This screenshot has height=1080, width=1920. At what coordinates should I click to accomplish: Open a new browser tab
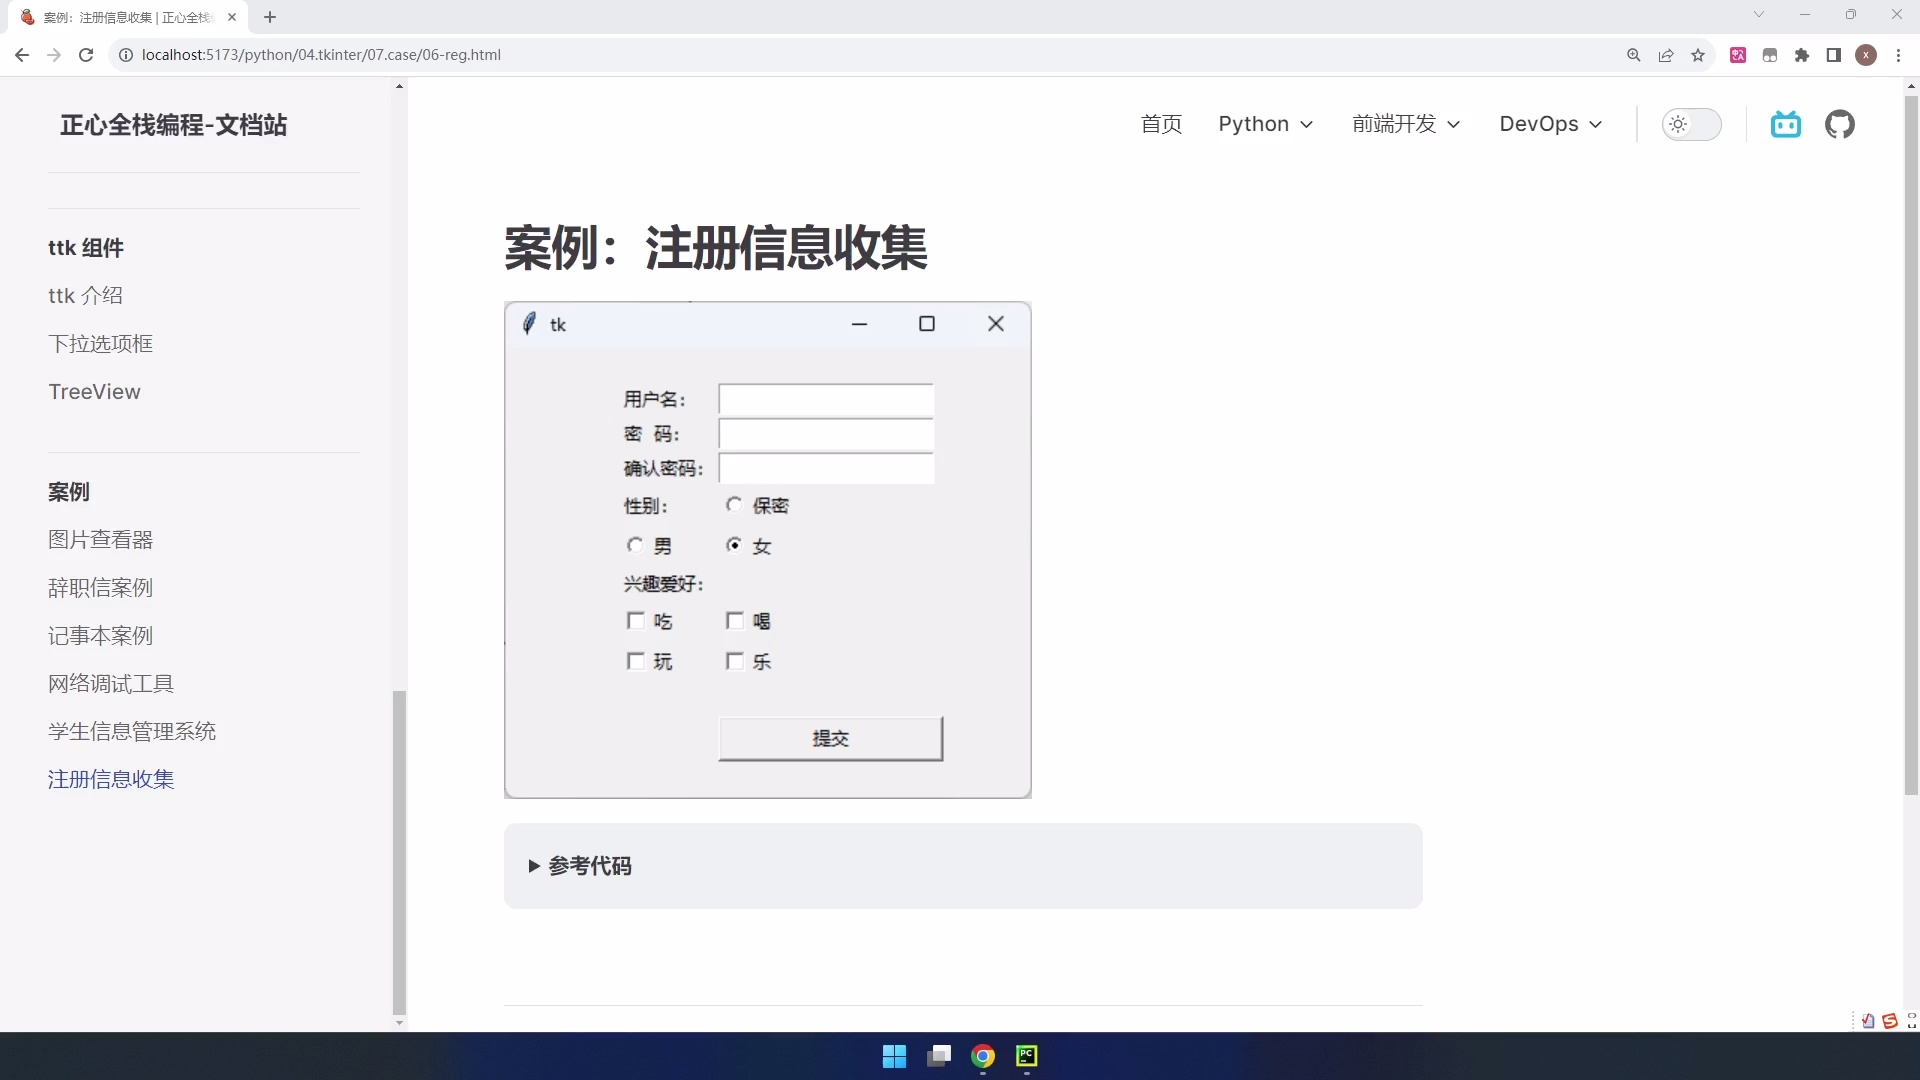point(270,17)
